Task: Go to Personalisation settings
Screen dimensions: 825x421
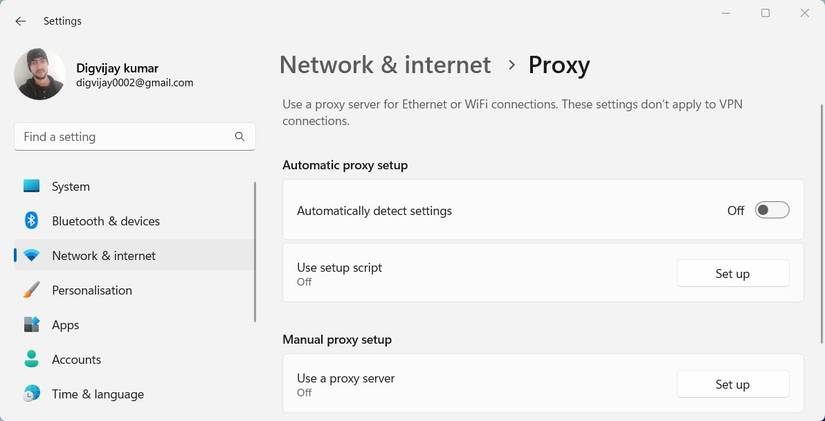Action: pyautogui.click(x=92, y=290)
